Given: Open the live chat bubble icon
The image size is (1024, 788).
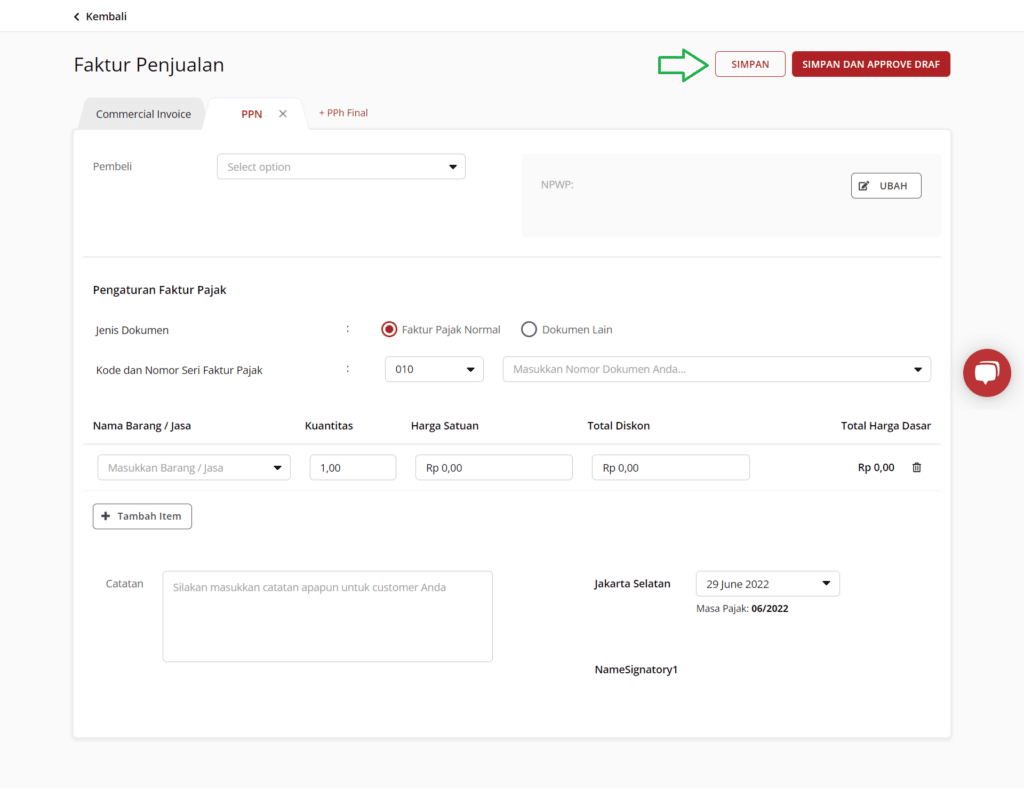Looking at the screenshot, I should click(987, 373).
